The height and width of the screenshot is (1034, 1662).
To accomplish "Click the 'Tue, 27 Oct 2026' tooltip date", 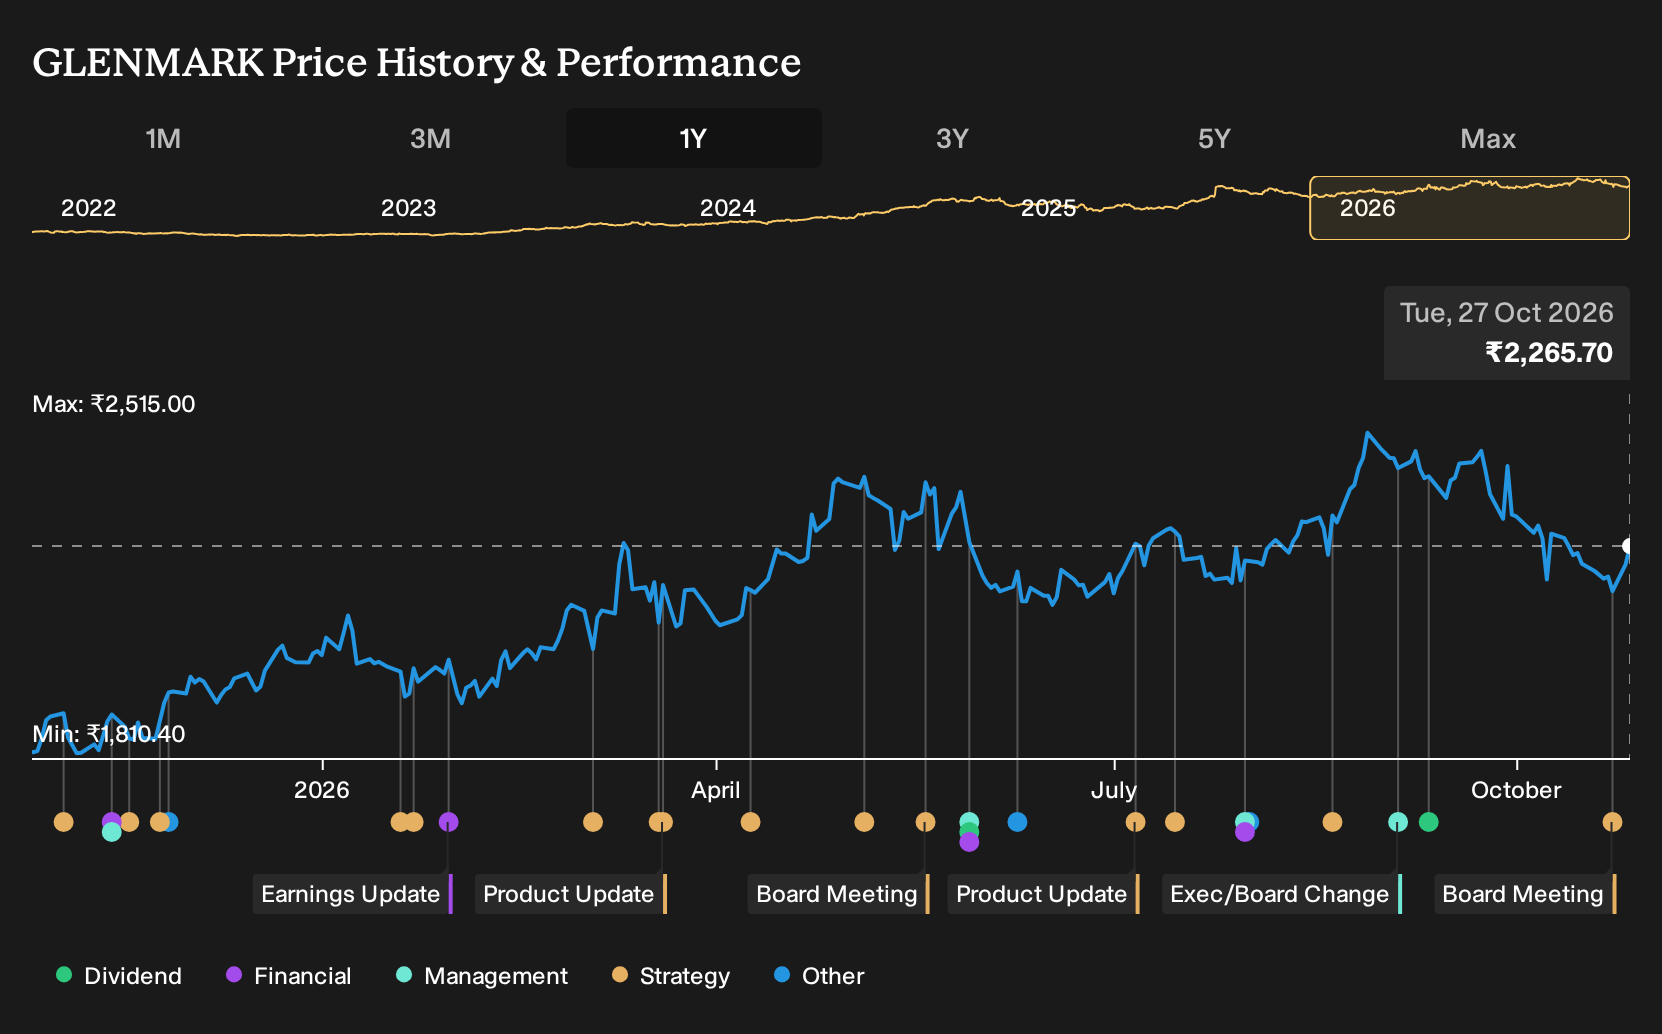I will coord(1507,313).
